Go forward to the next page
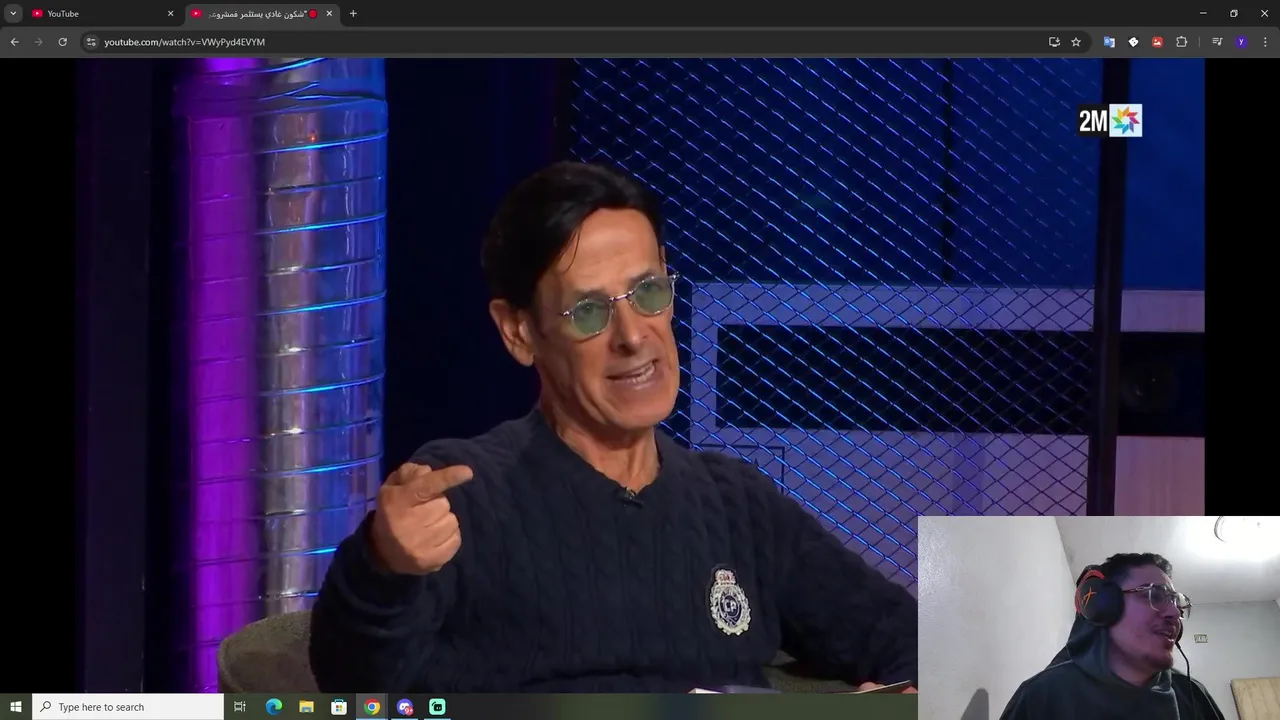 38,42
